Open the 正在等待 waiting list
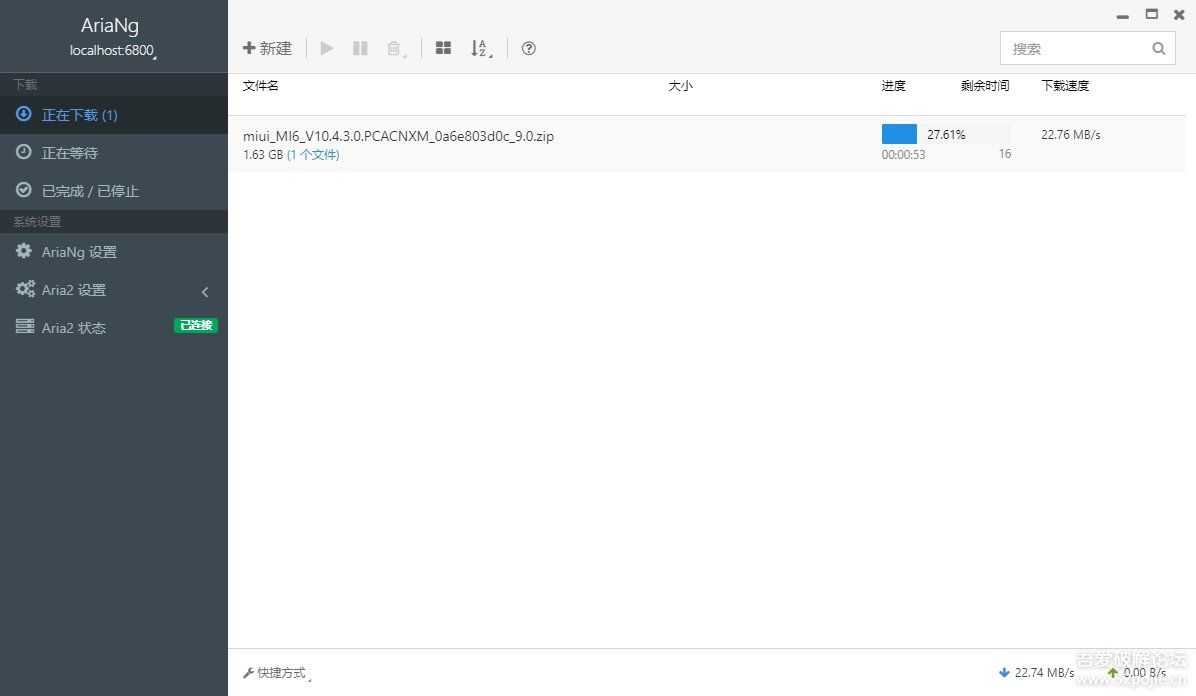The image size is (1196, 696). [70, 153]
